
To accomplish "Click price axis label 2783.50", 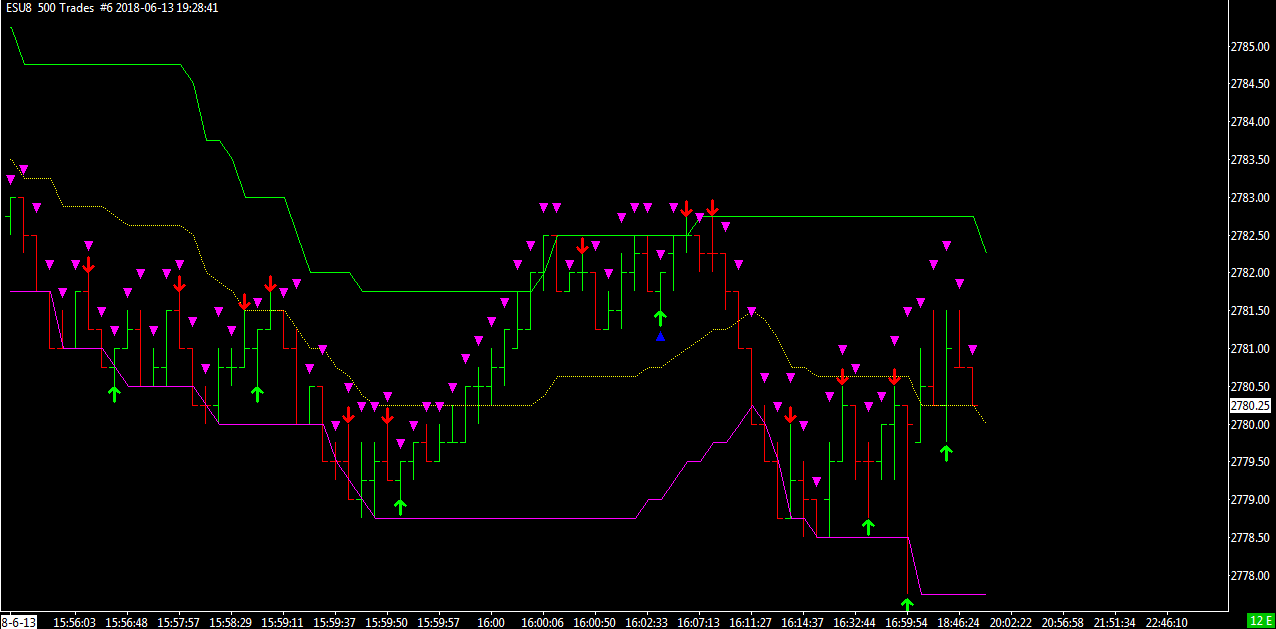I will [1250, 160].
